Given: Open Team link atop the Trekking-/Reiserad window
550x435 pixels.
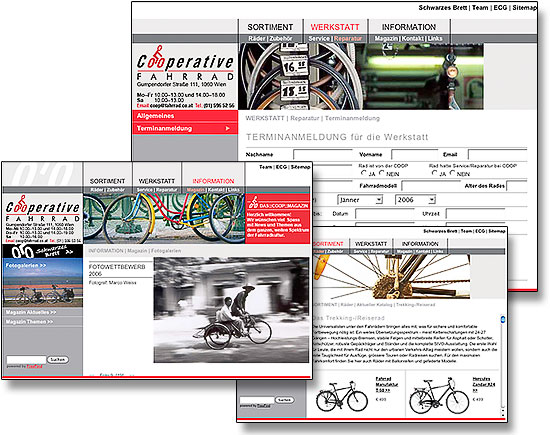Looking at the screenshot, I should coord(466,231).
